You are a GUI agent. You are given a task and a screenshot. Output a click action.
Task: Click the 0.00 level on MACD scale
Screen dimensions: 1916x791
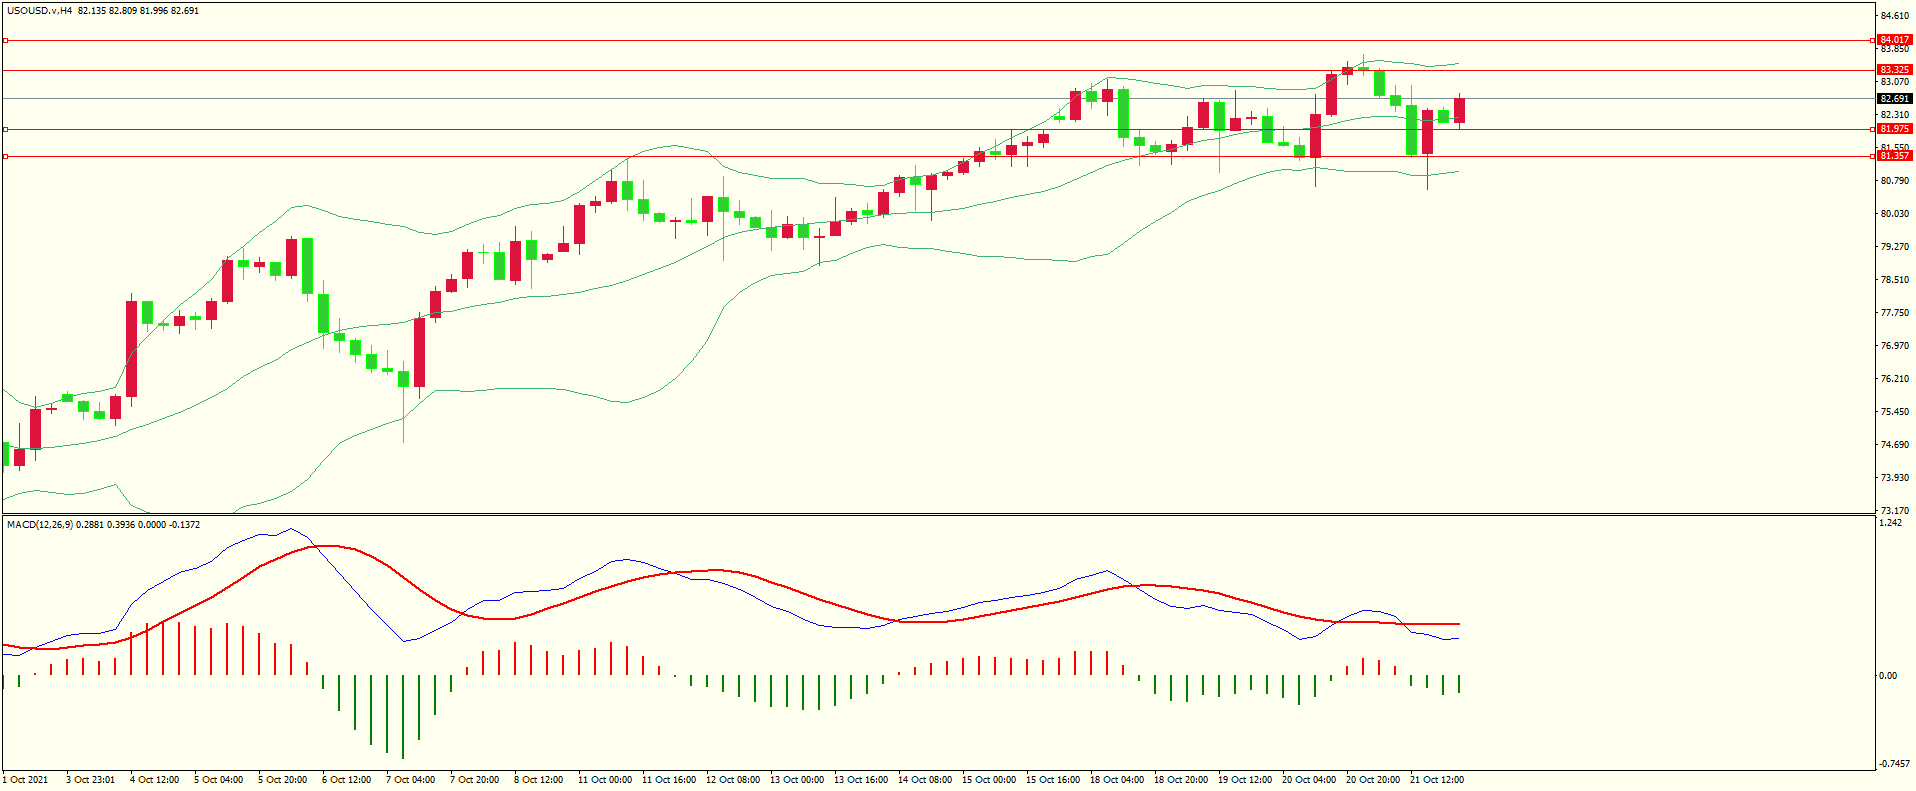tap(1887, 676)
